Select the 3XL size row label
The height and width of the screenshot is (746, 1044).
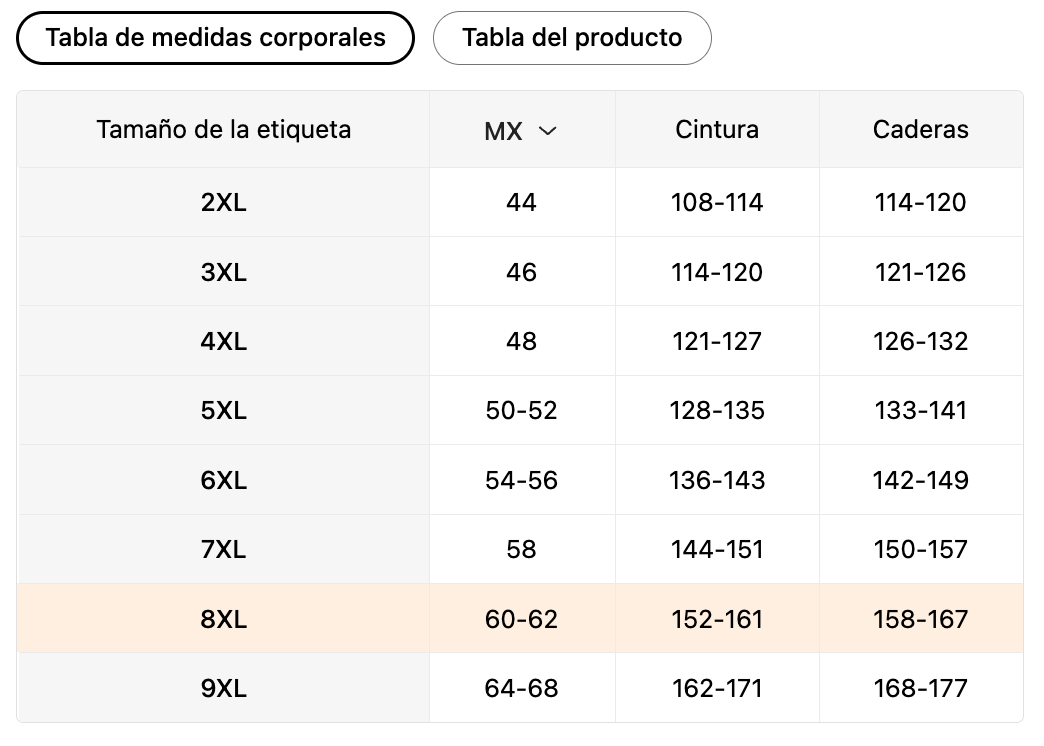(223, 272)
